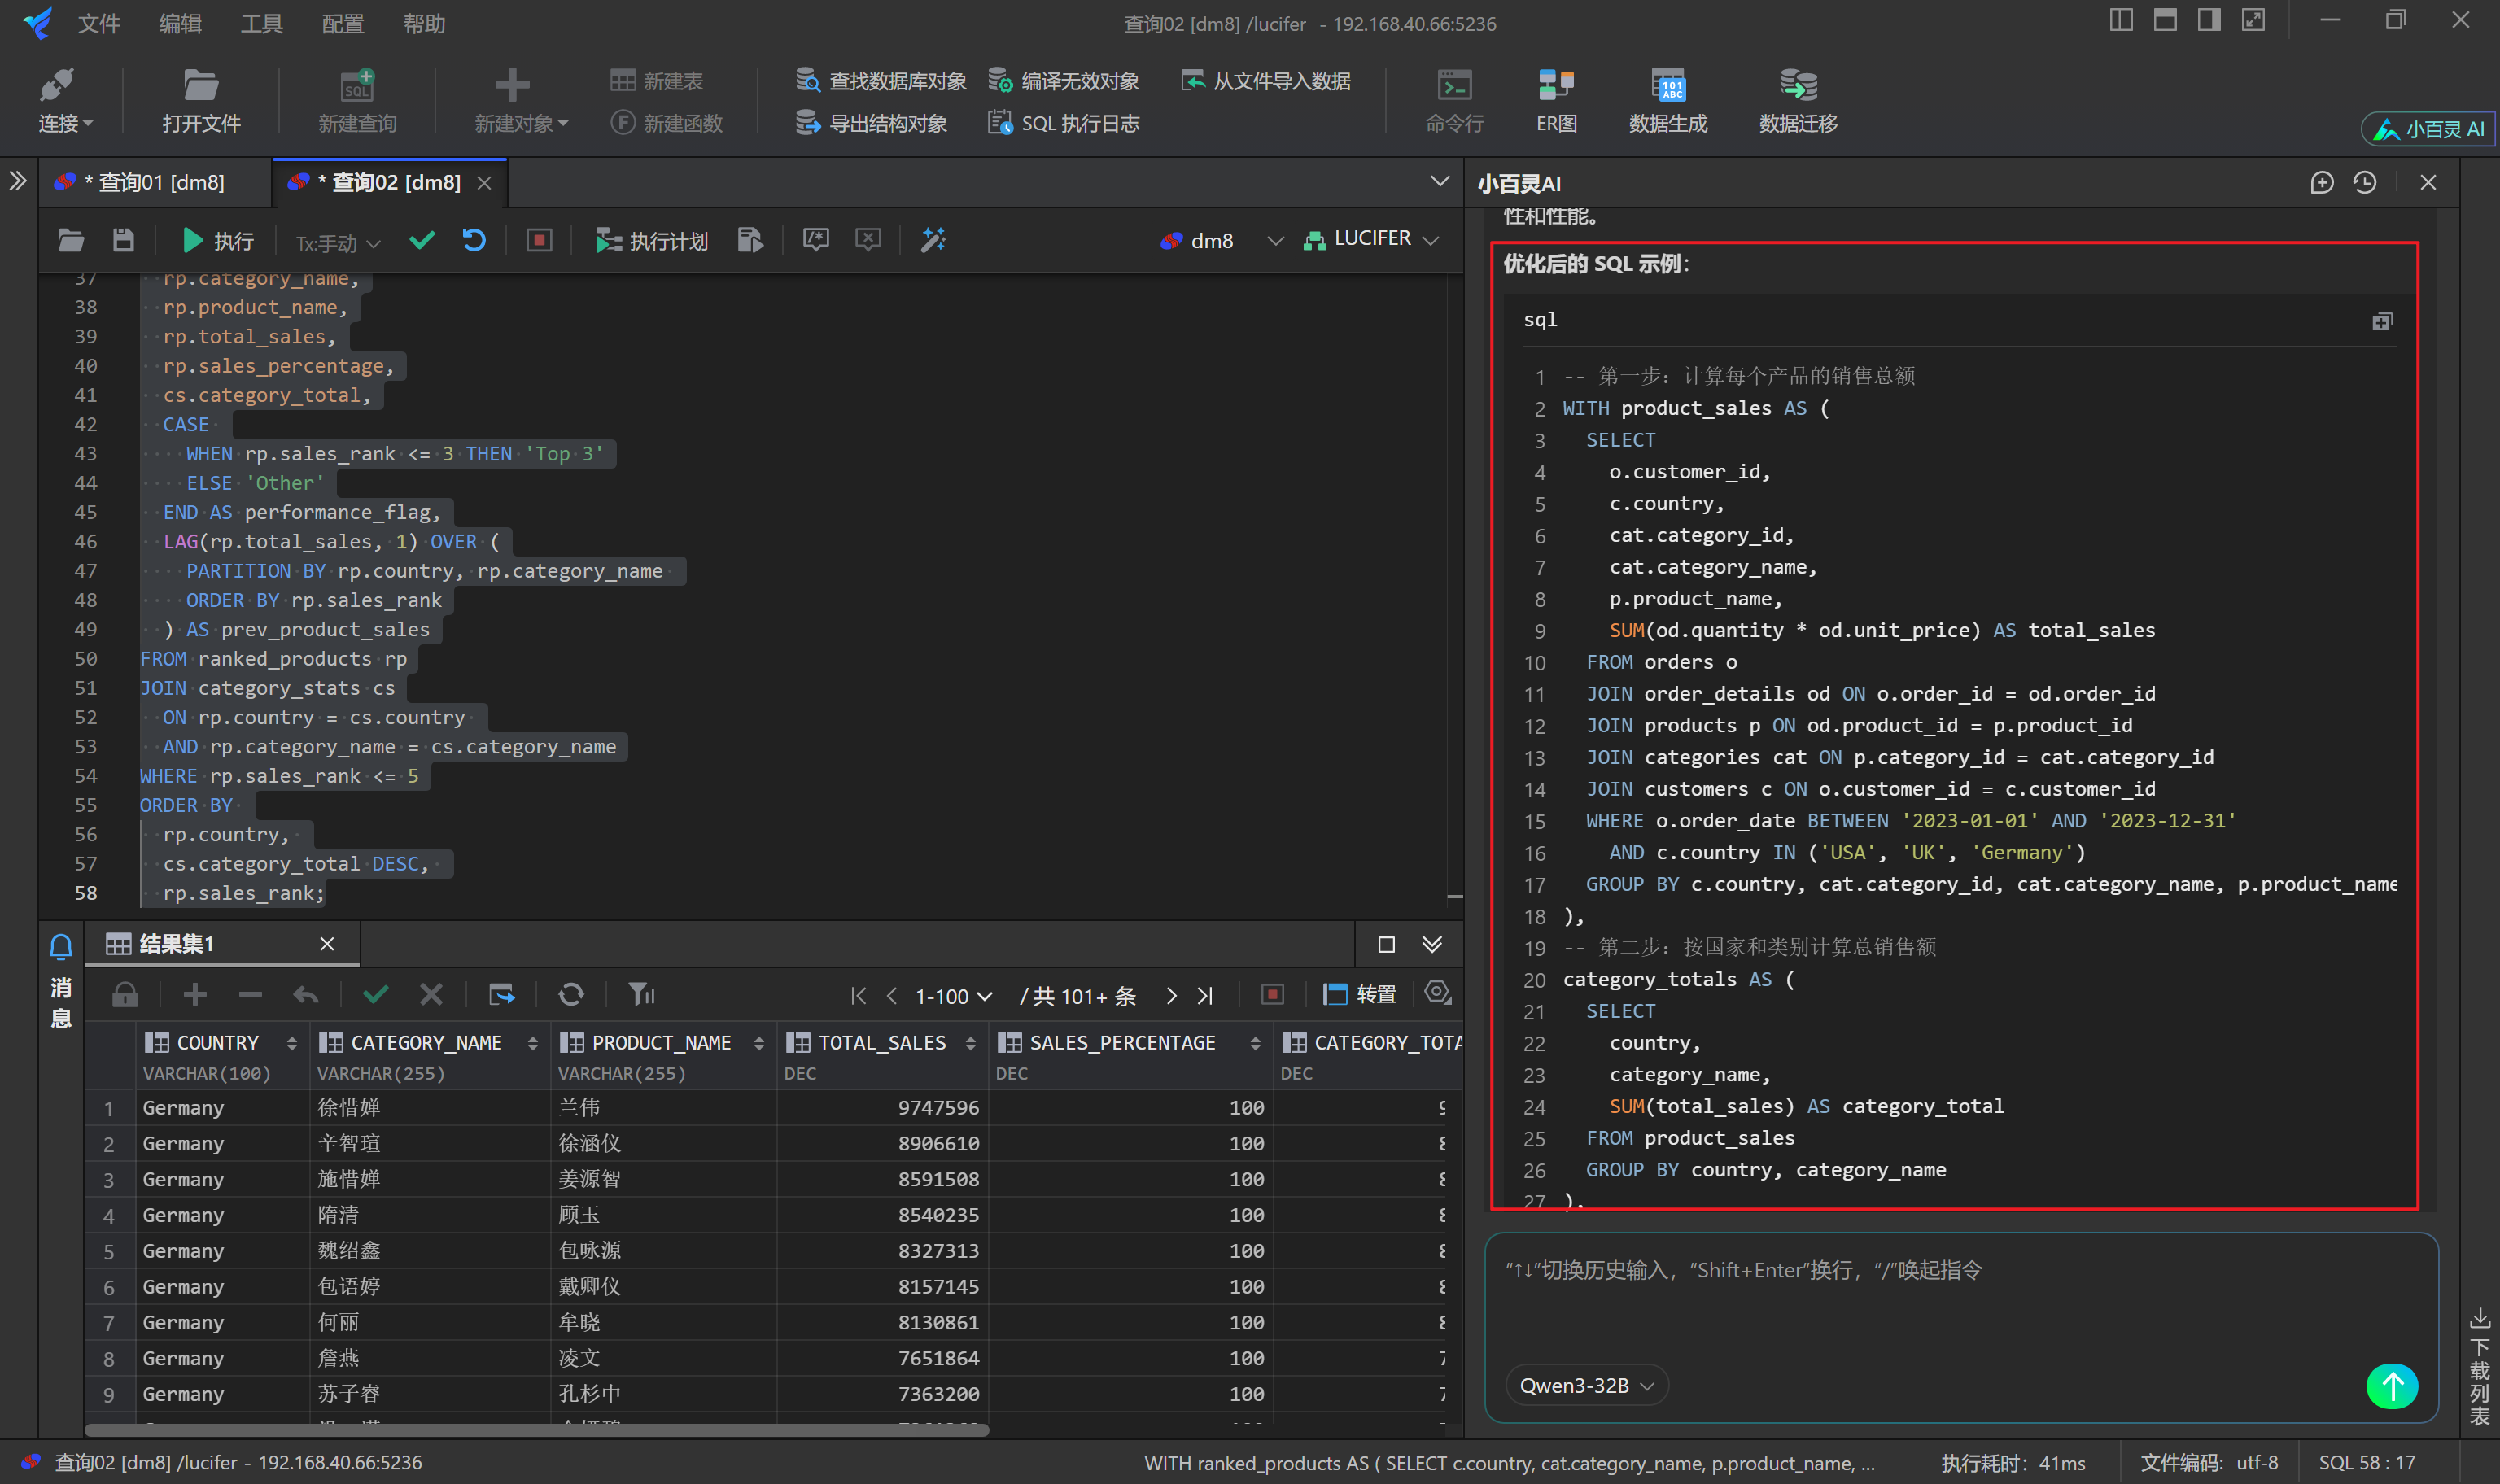Image resolution: width=2500 pixels, height=1484 pixels.
Task: Open the 配置 menu
Action: coord(341,23)
